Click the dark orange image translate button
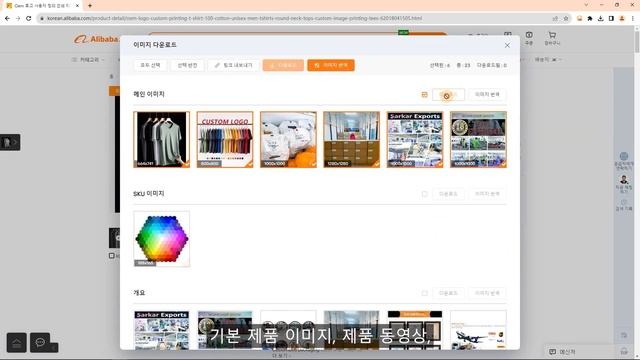Viewport: 640px width, 360px height. (x=331, y=65)
